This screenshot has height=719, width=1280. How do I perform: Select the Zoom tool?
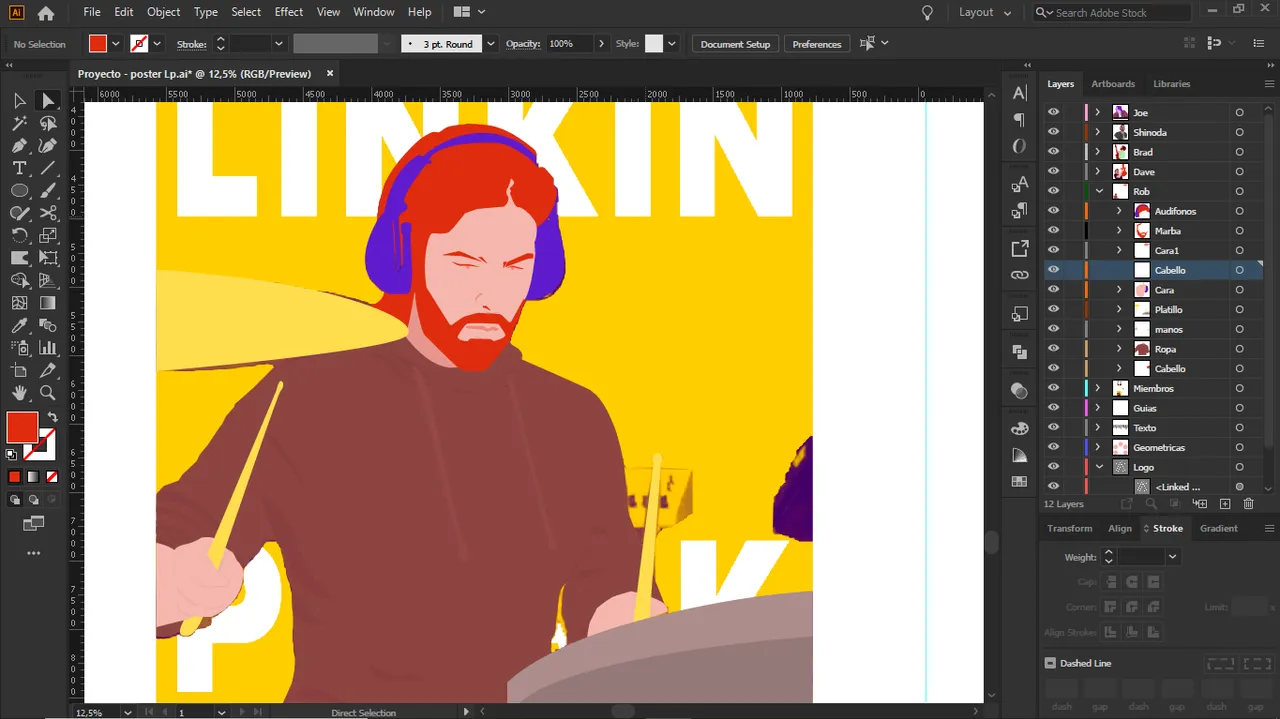click(48, 393)
